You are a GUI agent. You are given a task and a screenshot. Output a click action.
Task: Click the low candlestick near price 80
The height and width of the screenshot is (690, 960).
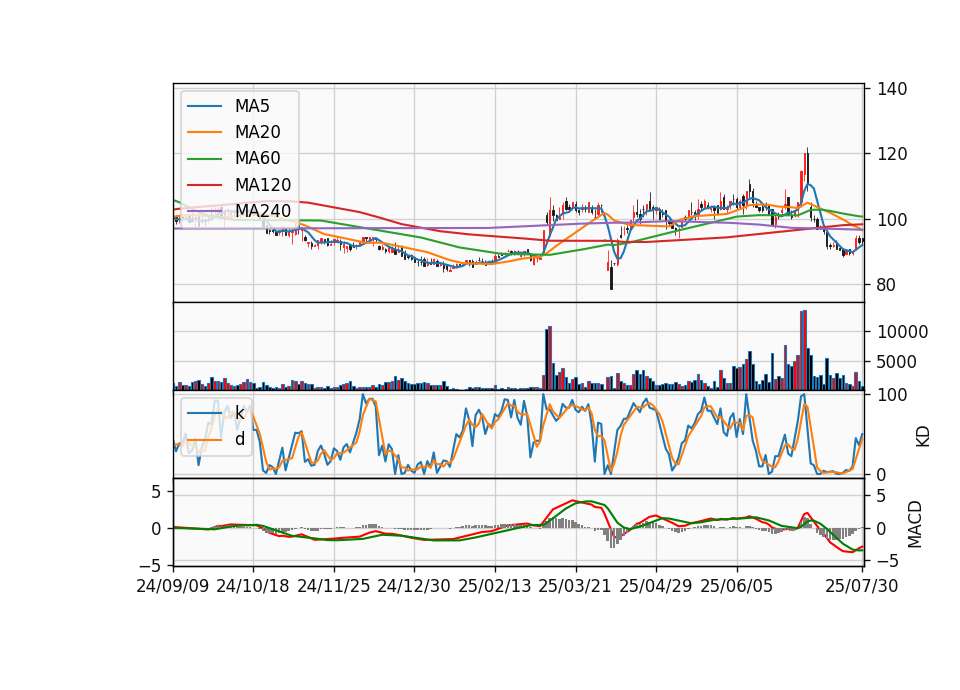coord(611,276)
